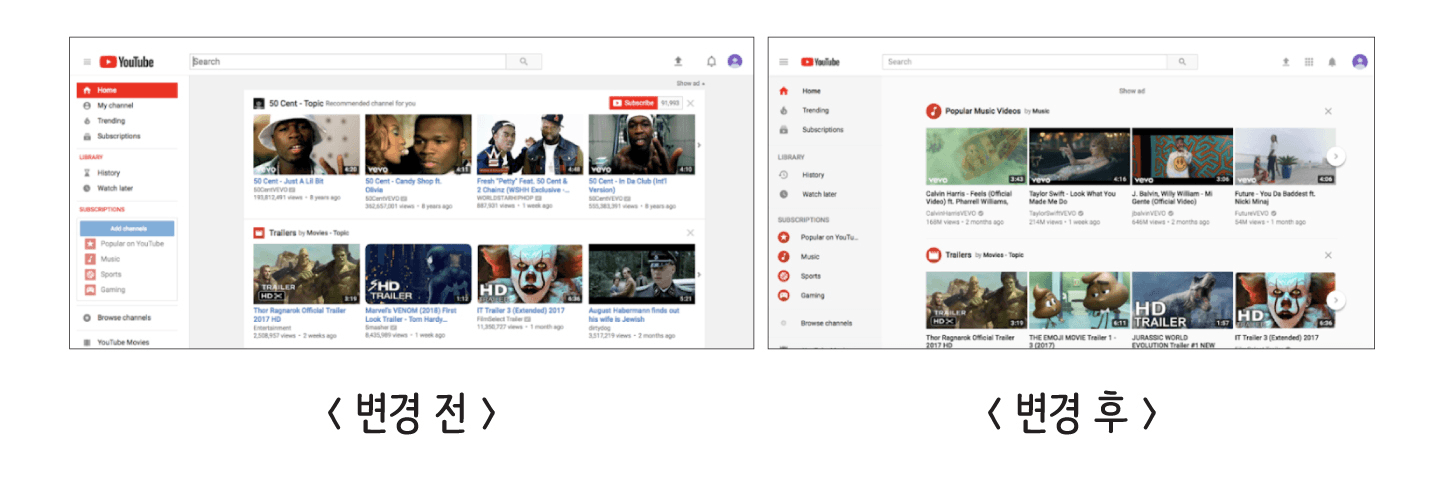Open hamburger menu in the 변경 전 screenshot
1440x478 pixels.
pos(87,62)
